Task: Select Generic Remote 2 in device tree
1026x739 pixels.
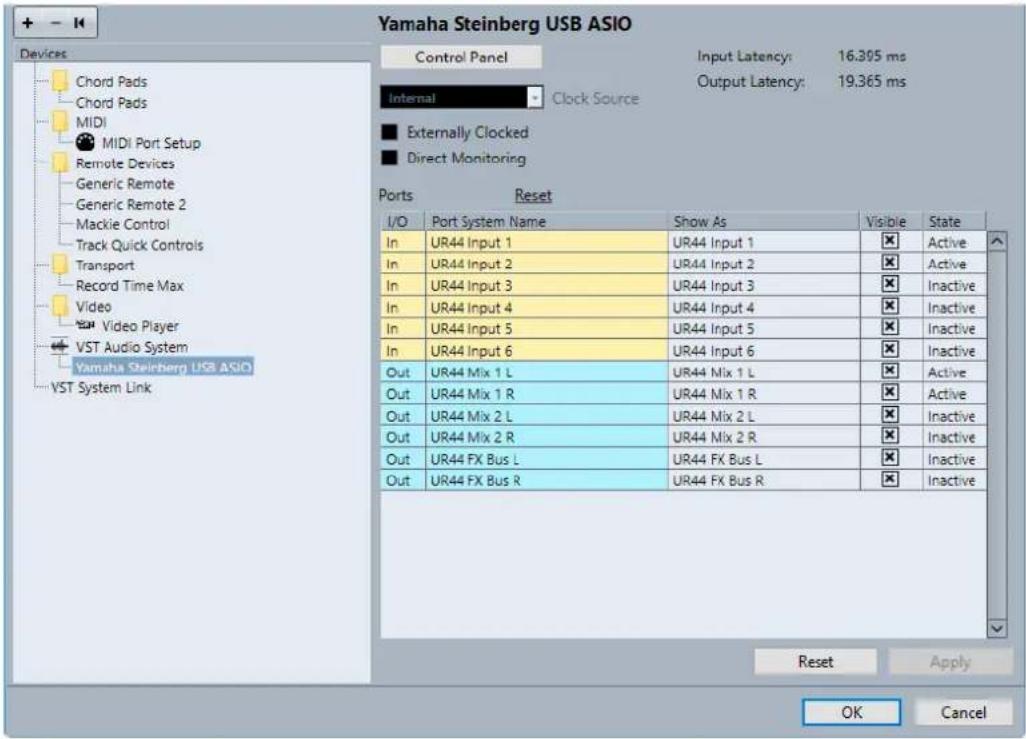Action: pyautogui.click(x=131, y=204)
